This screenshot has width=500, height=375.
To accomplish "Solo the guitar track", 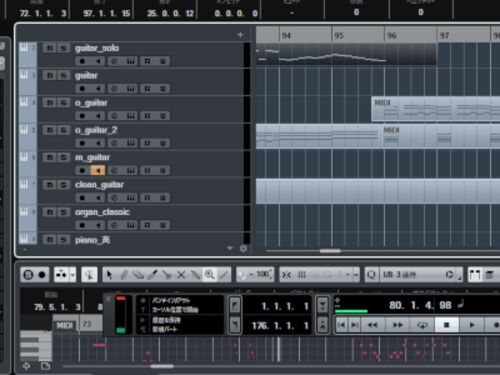I will (63, 76).
